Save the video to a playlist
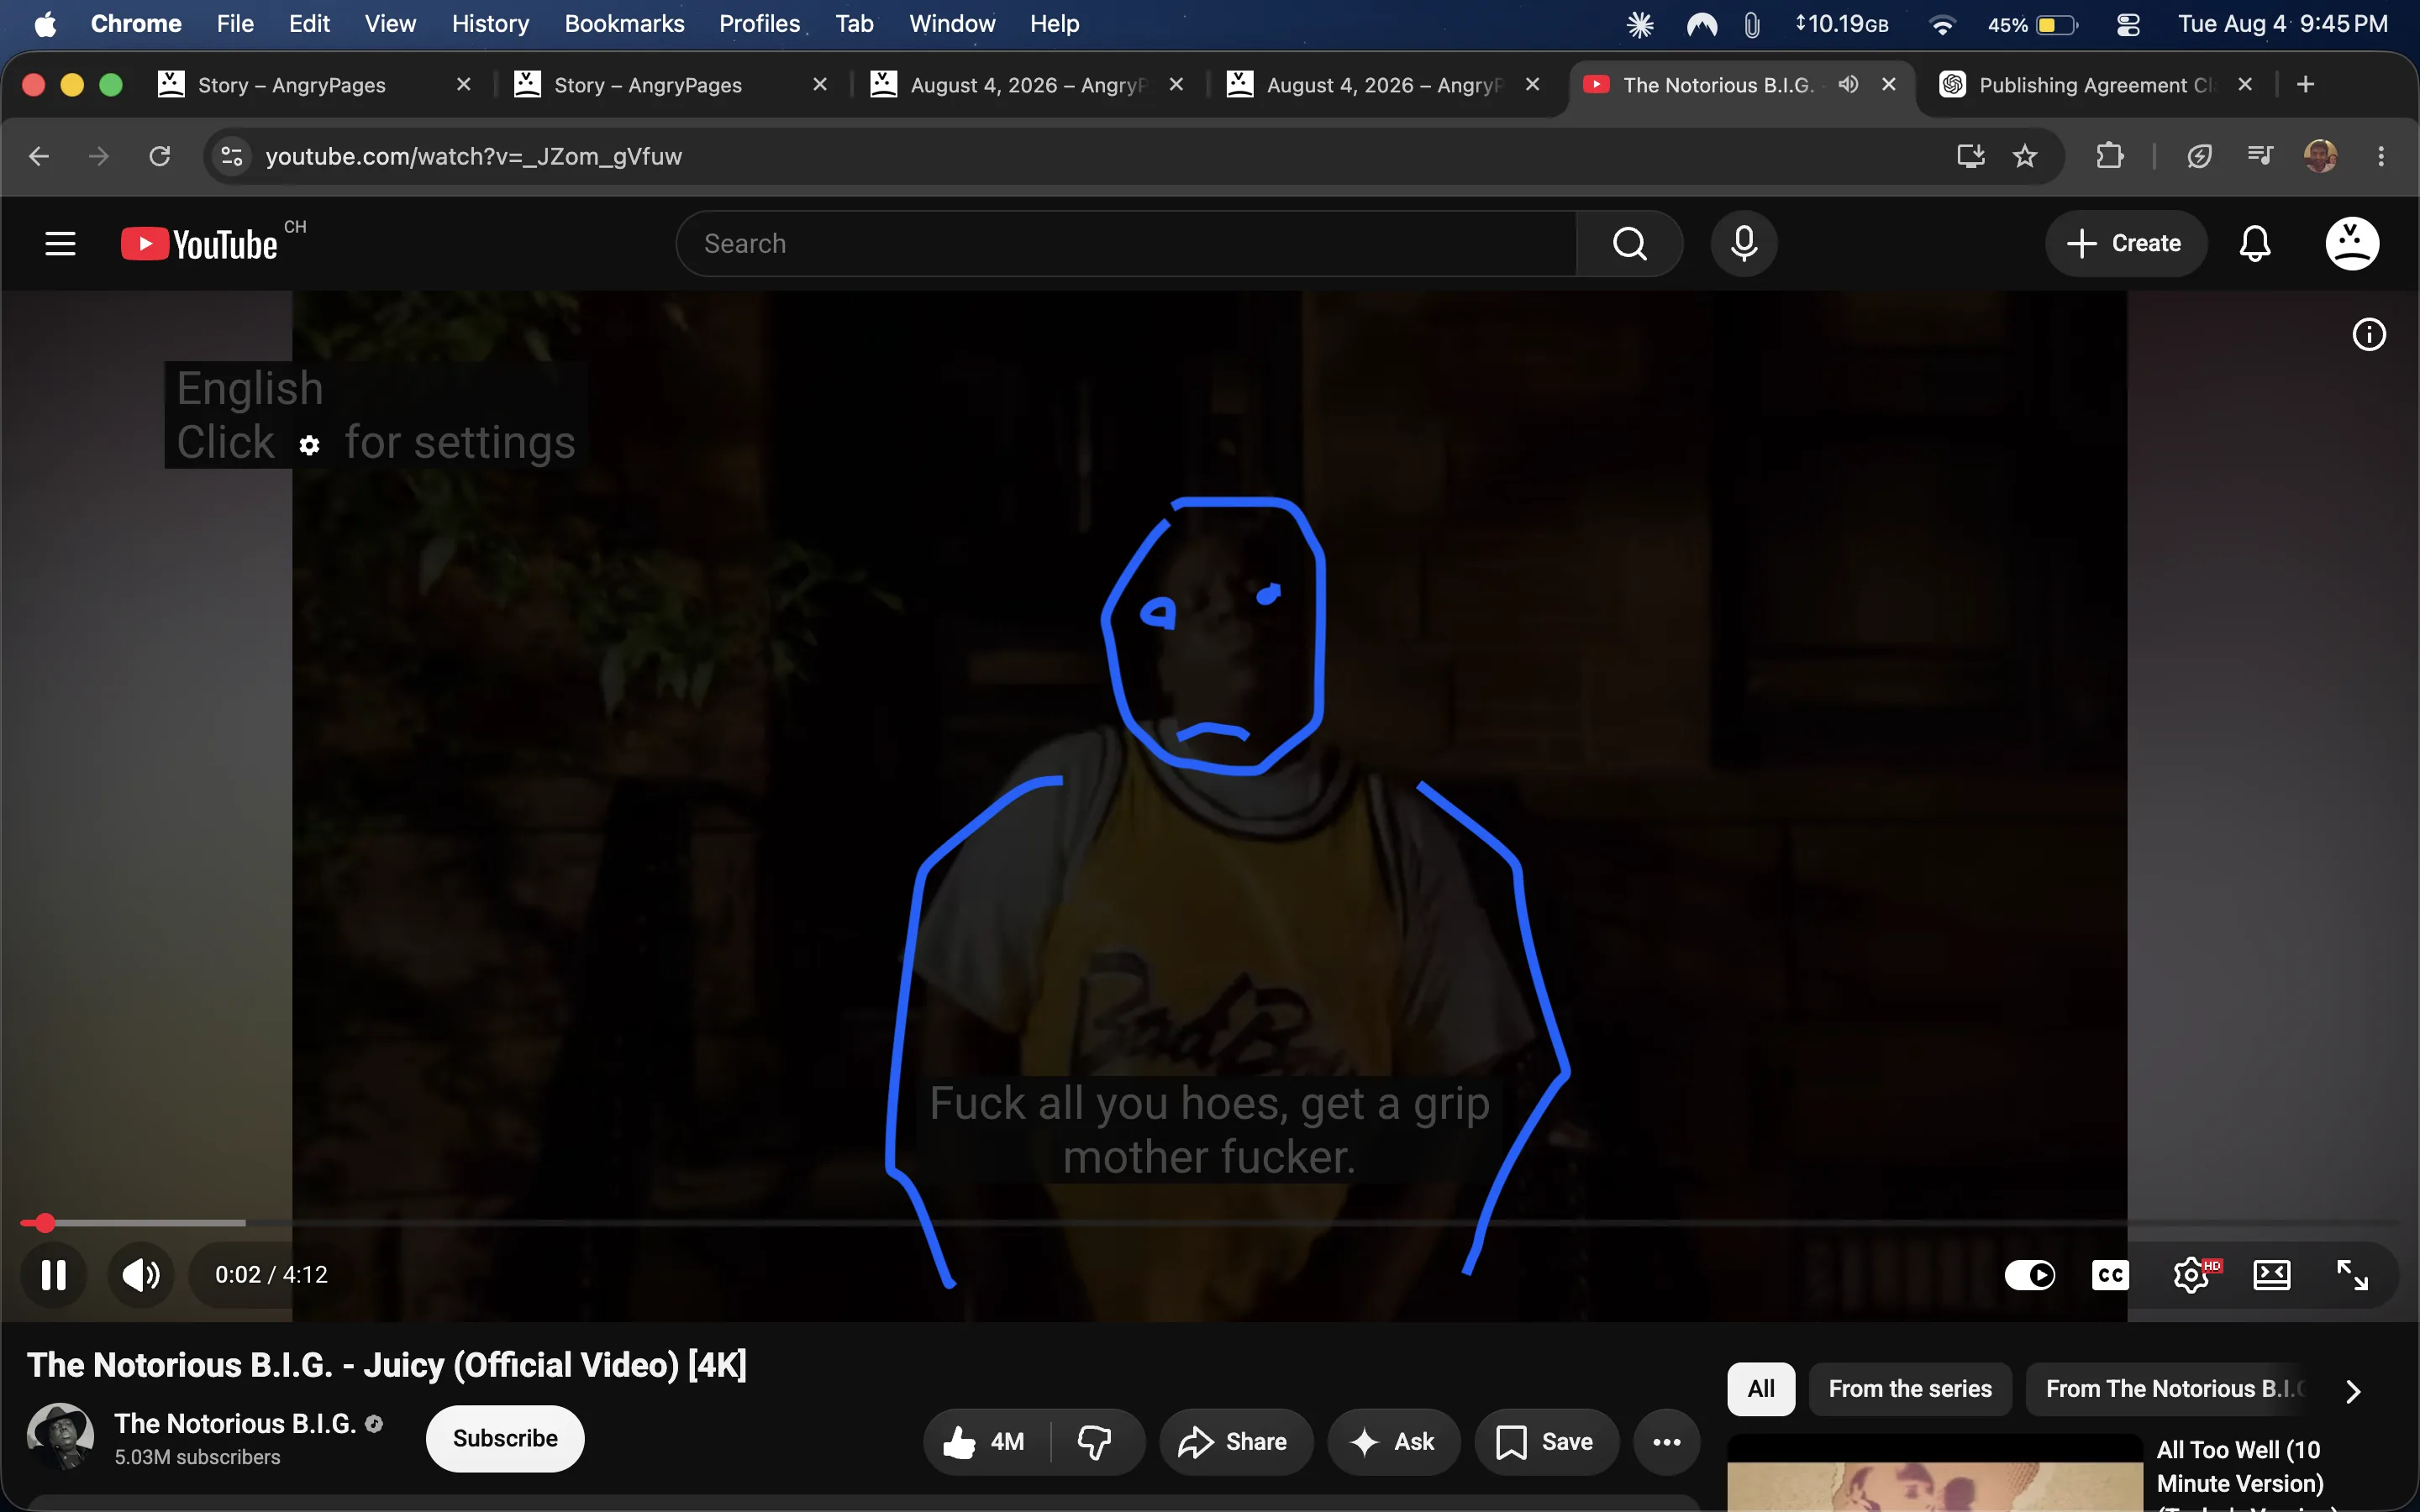This screenshot has height=1512, width=2420. pos(1546,1442)
